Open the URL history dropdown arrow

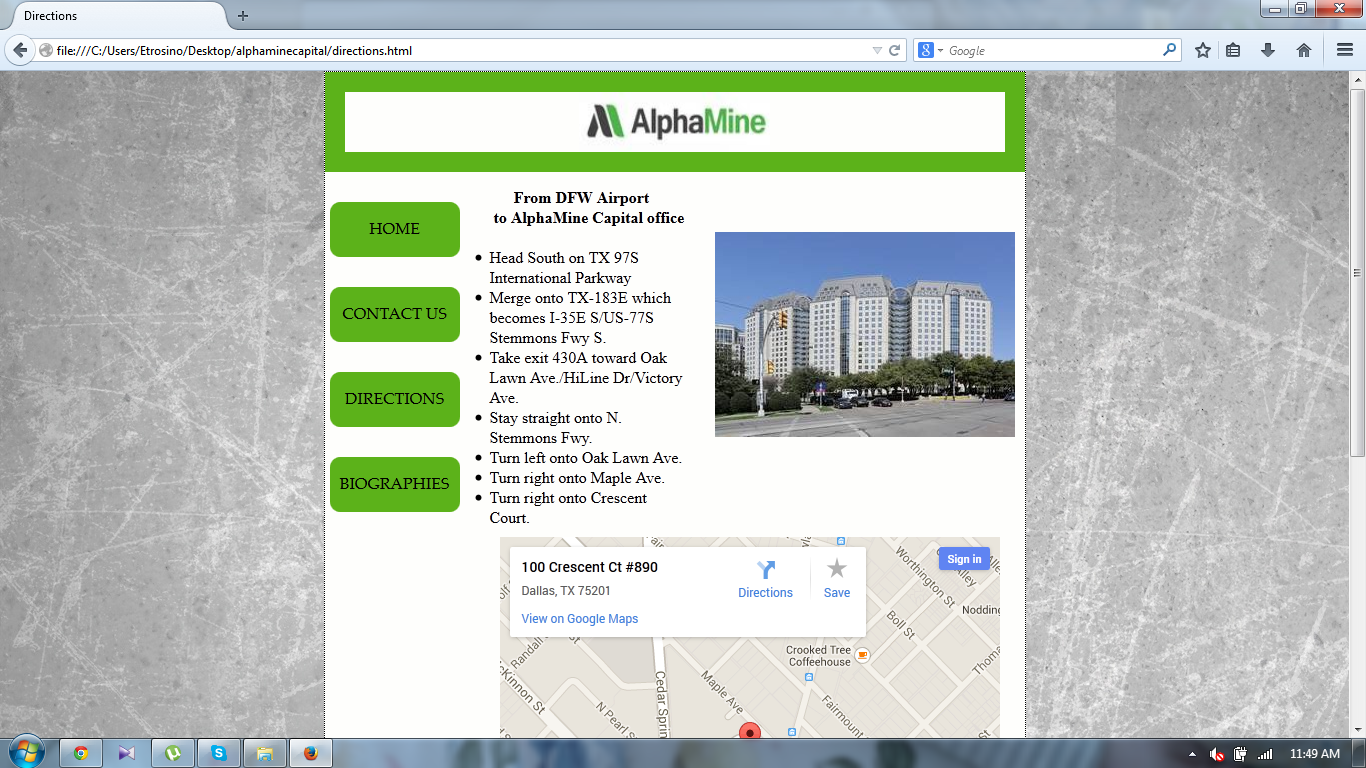coord(877,50)
